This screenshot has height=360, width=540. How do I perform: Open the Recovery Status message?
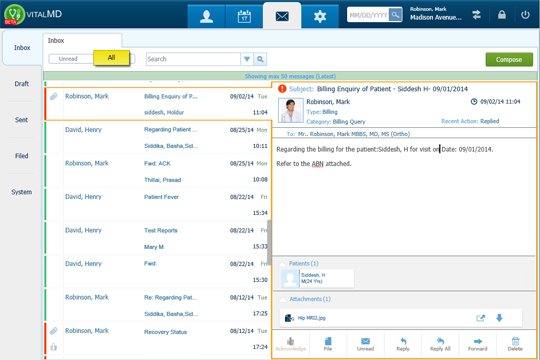point(158,339)
